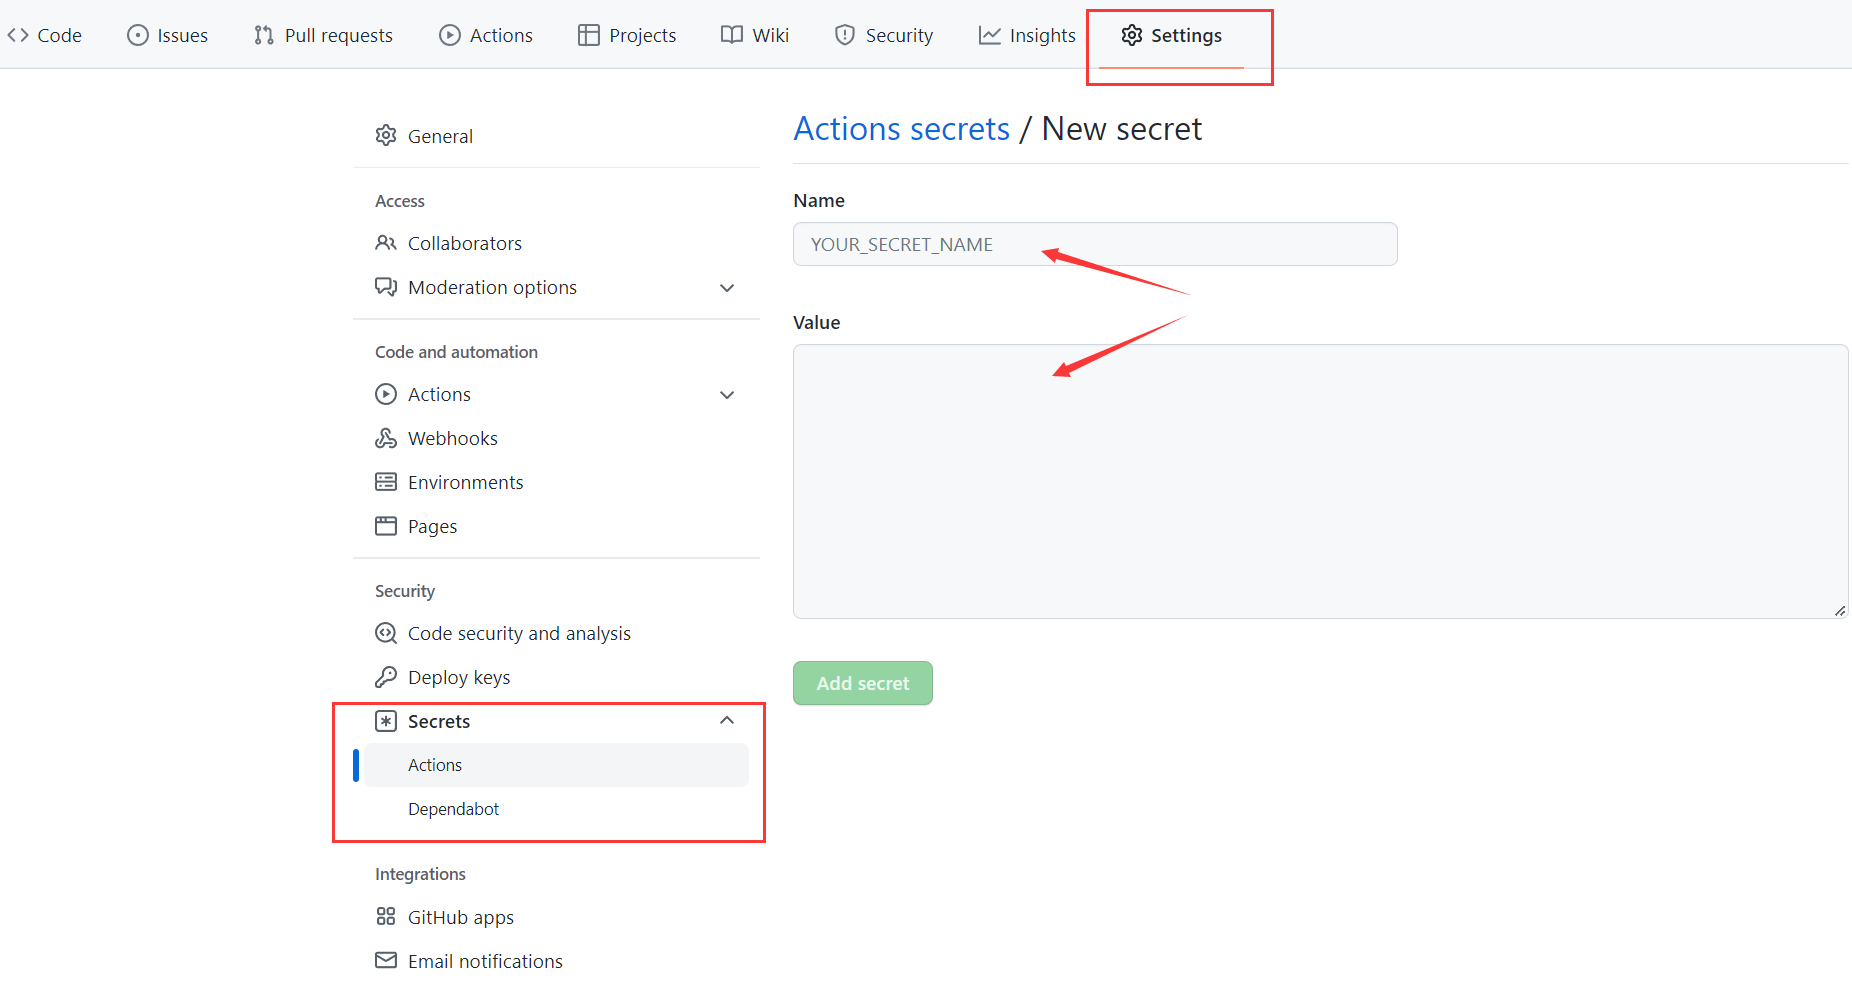Go back via the Actions secrets link
The image size is (1852, 991).
coord(900,128)
